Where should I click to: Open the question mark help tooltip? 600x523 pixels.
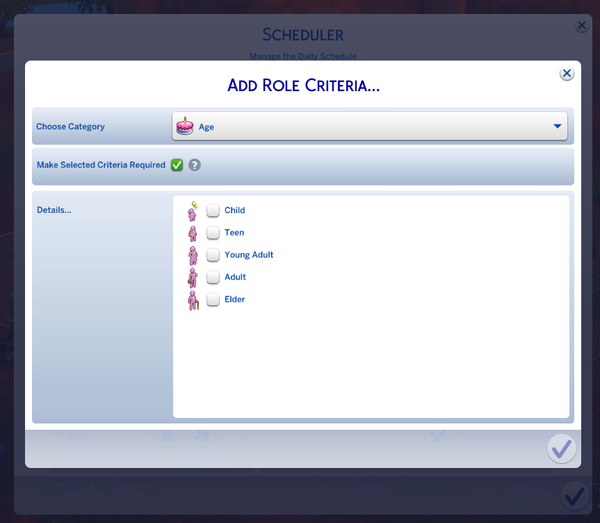(195, 165)
